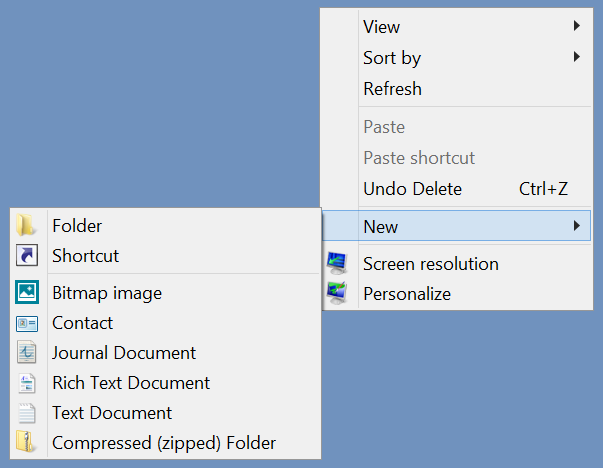The height and width of the screenshot is (468, 603).
Task: Click the greyed-out Paste entry
Action: coord(456,127)
